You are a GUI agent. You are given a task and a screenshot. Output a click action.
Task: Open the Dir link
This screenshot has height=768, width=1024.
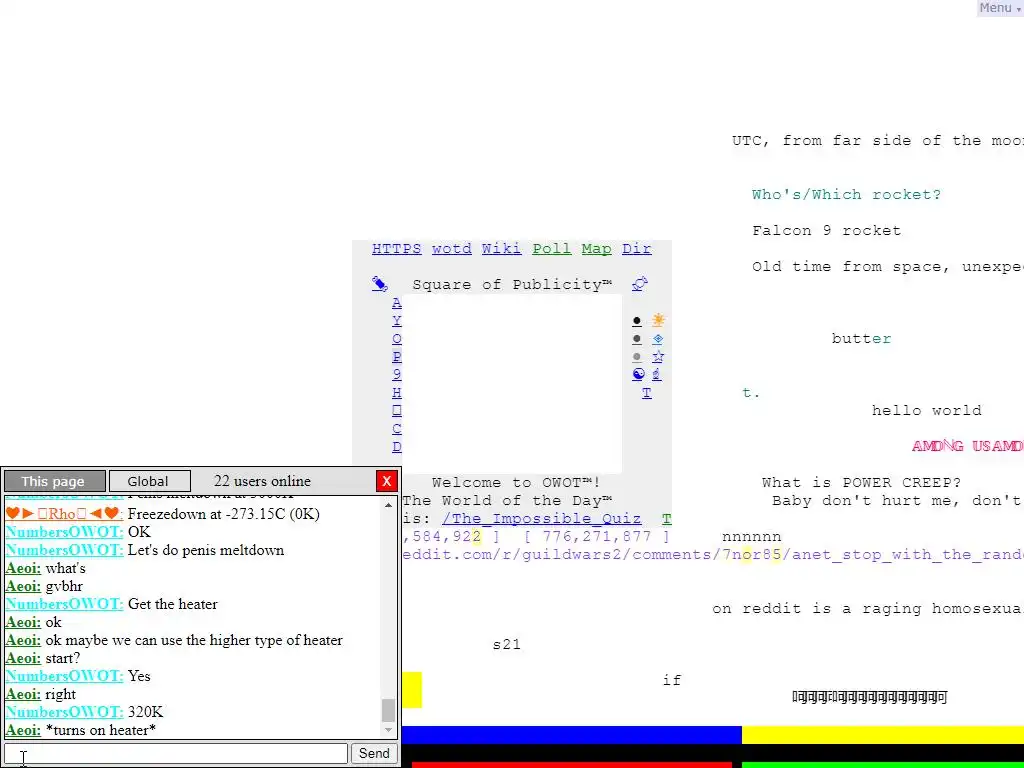[636, 249]
